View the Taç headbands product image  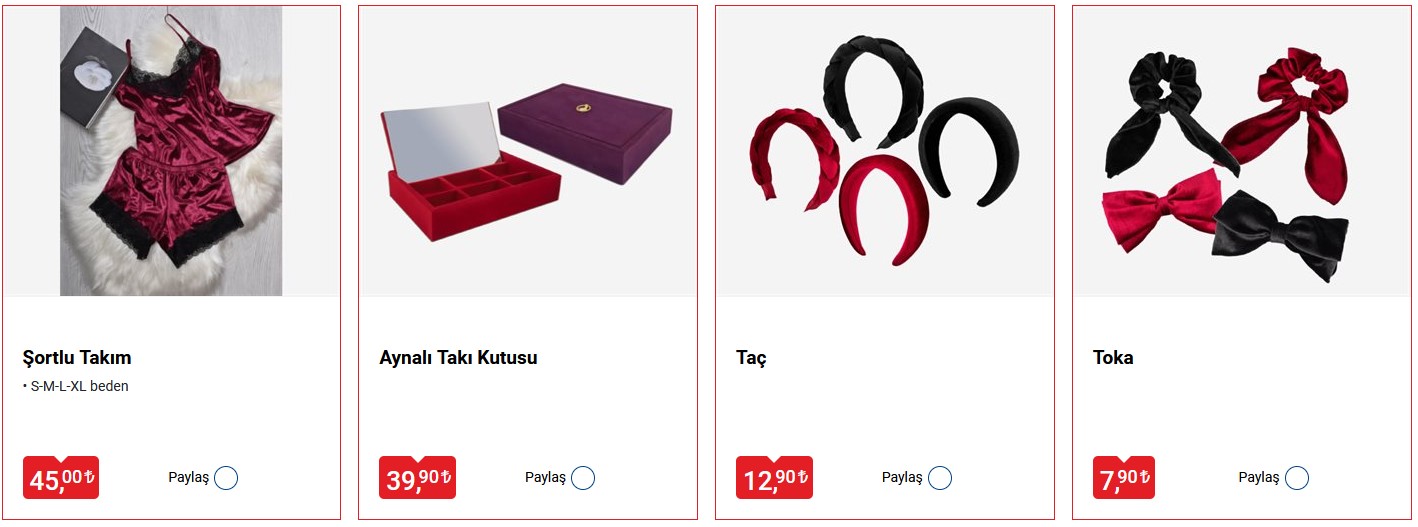pyautogui.click(x=885, y=151)
